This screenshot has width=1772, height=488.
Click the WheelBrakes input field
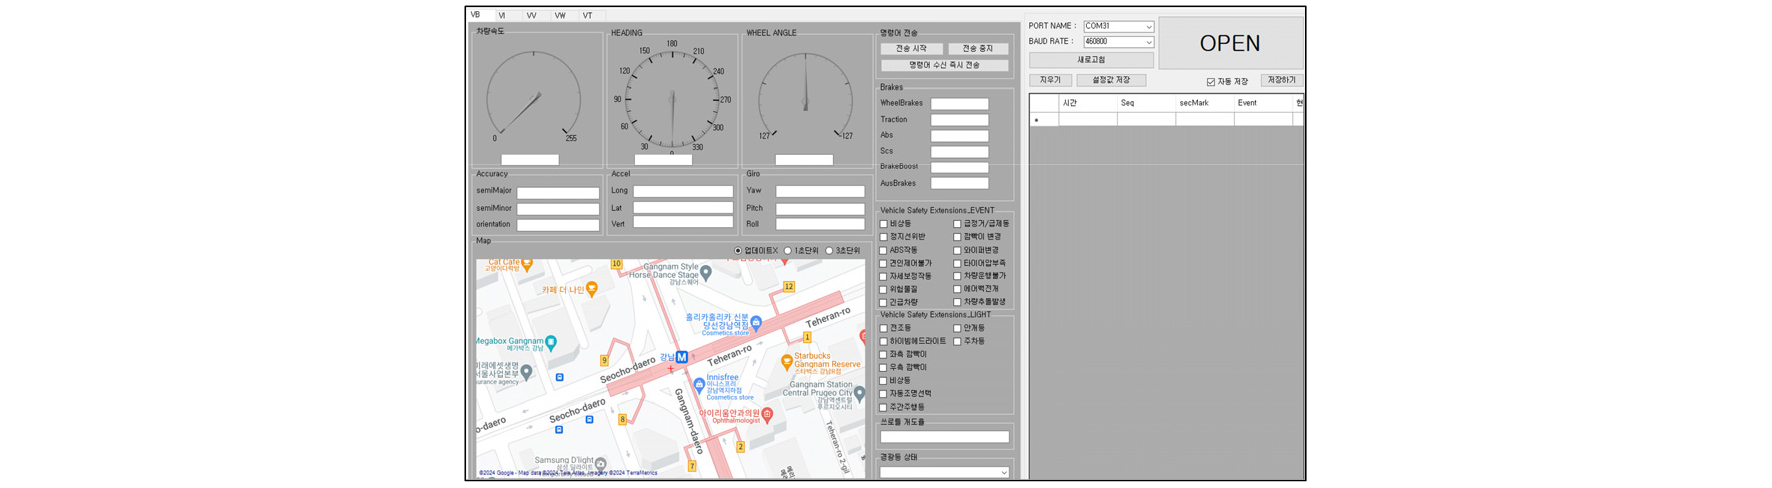(x=959, y=104)
